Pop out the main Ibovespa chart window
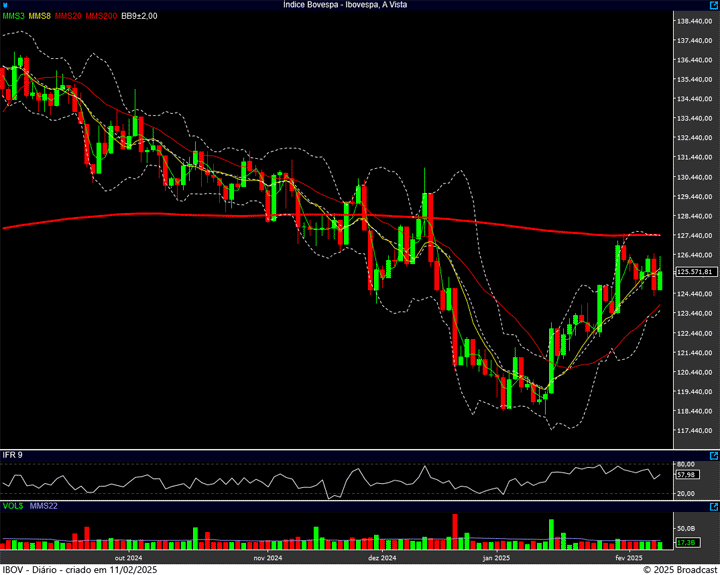The width and height of the screenshot is (720, 575). [714, 5]
